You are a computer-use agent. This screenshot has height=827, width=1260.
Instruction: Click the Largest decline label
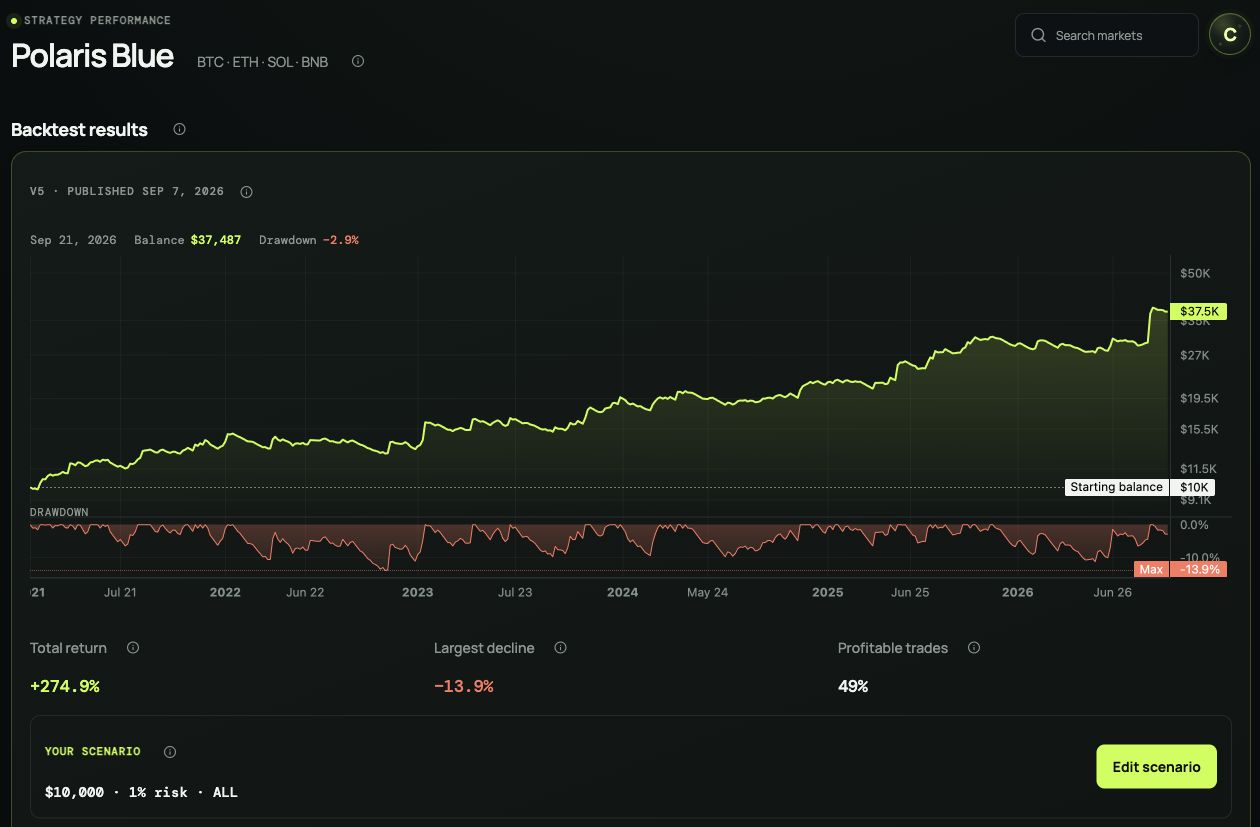coord(484,648)
